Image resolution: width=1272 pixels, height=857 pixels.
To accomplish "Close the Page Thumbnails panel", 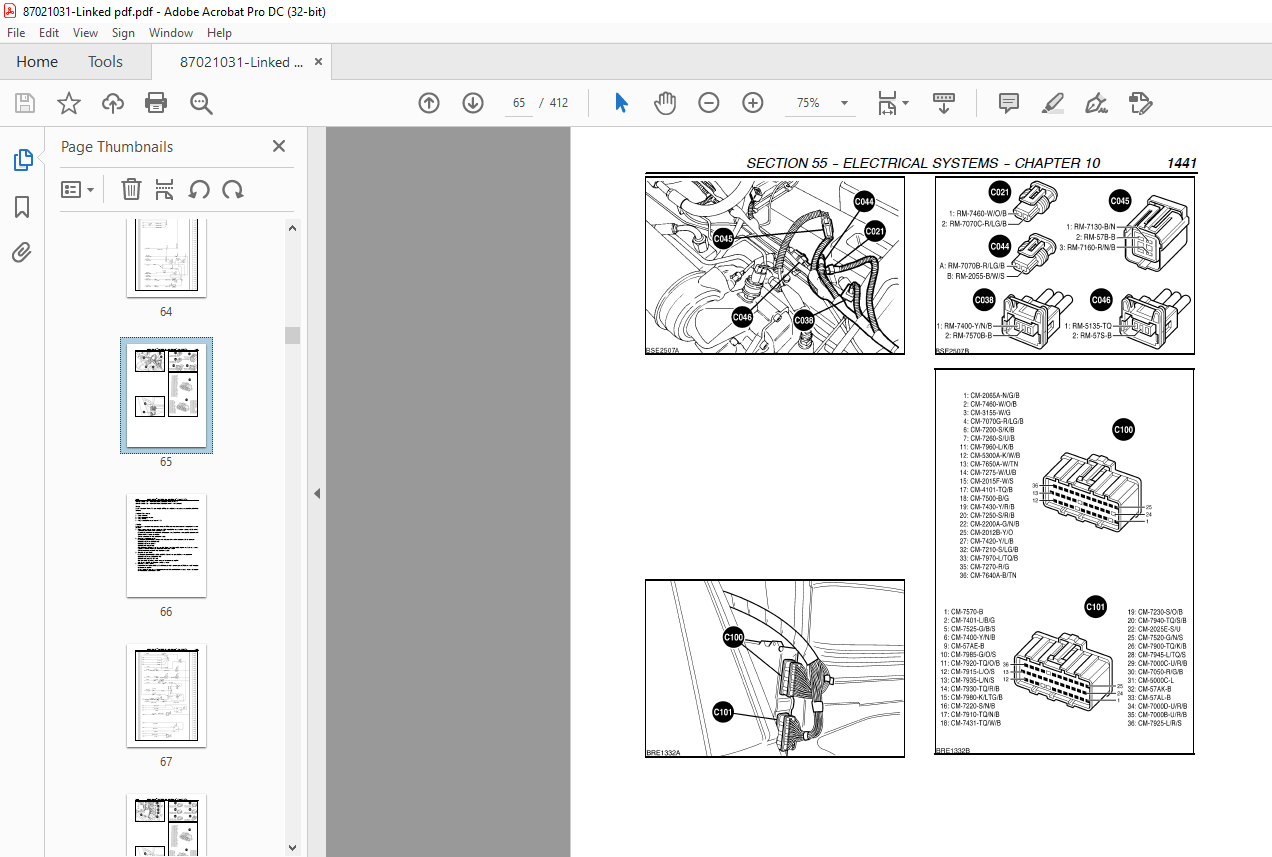I will pos(279,146).
